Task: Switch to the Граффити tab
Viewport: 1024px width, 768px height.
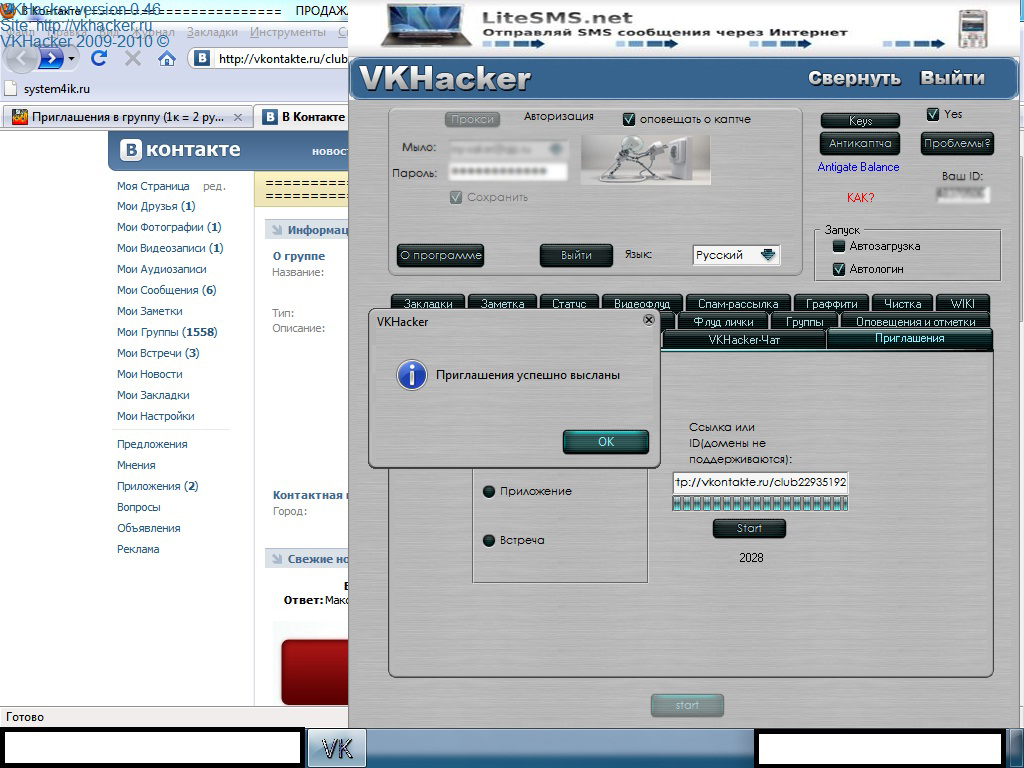Action: coord(831,303)
